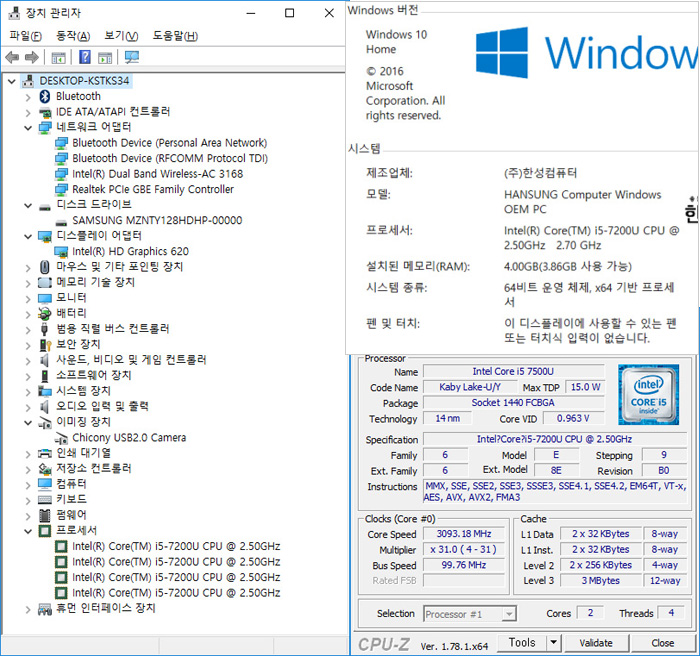This screenshot has height=657, width=700.
Task: Click the Specification field in CPU-Z
Action: click(x=554, y=439)
